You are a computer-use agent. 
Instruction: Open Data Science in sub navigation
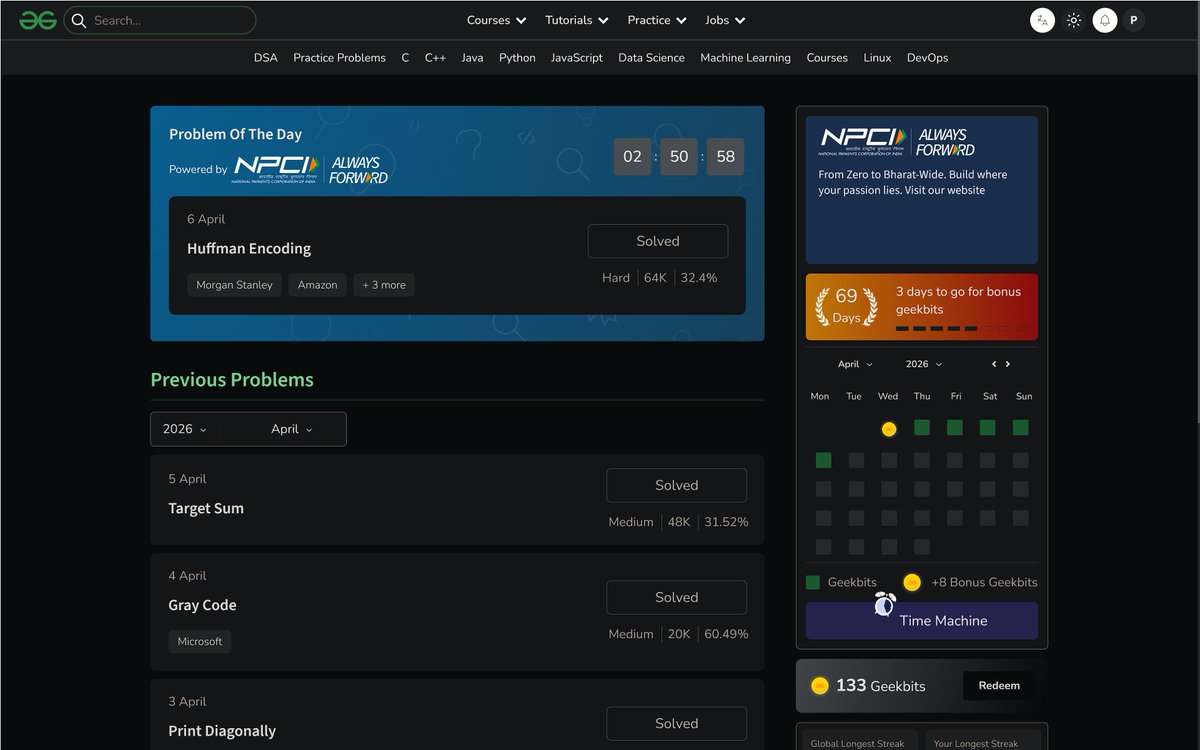[x=651, y=58]
